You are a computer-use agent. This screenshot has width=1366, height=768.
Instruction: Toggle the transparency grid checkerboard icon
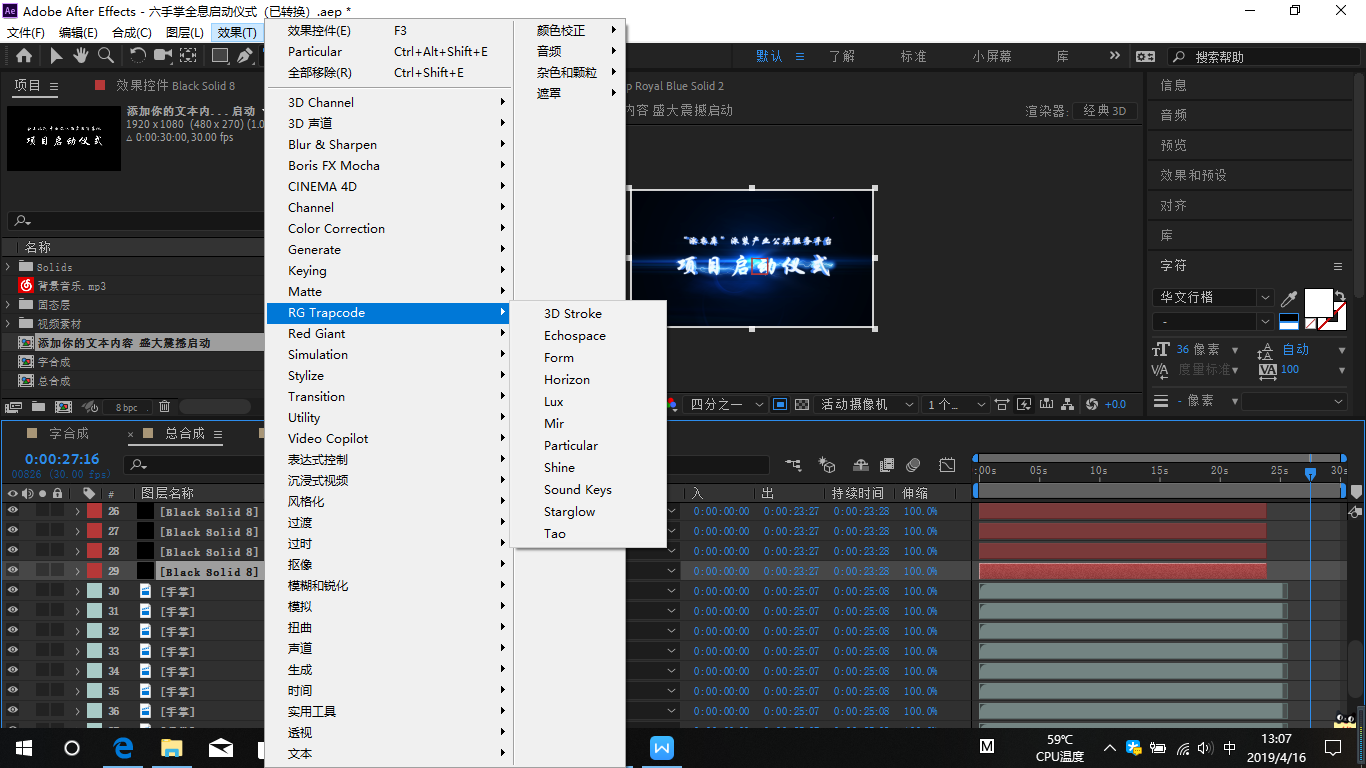pos(802,404)
